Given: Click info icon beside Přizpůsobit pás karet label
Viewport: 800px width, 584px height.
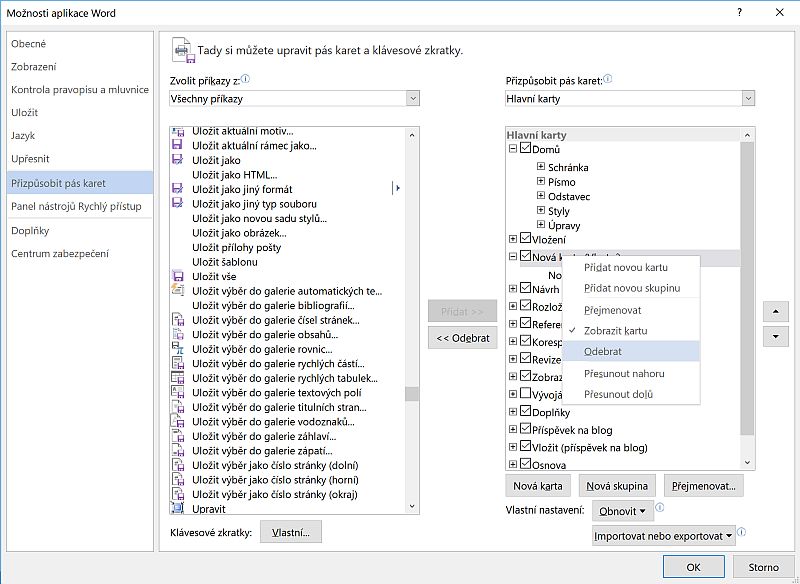Looking at the screenshot, I should coord(608,79).
